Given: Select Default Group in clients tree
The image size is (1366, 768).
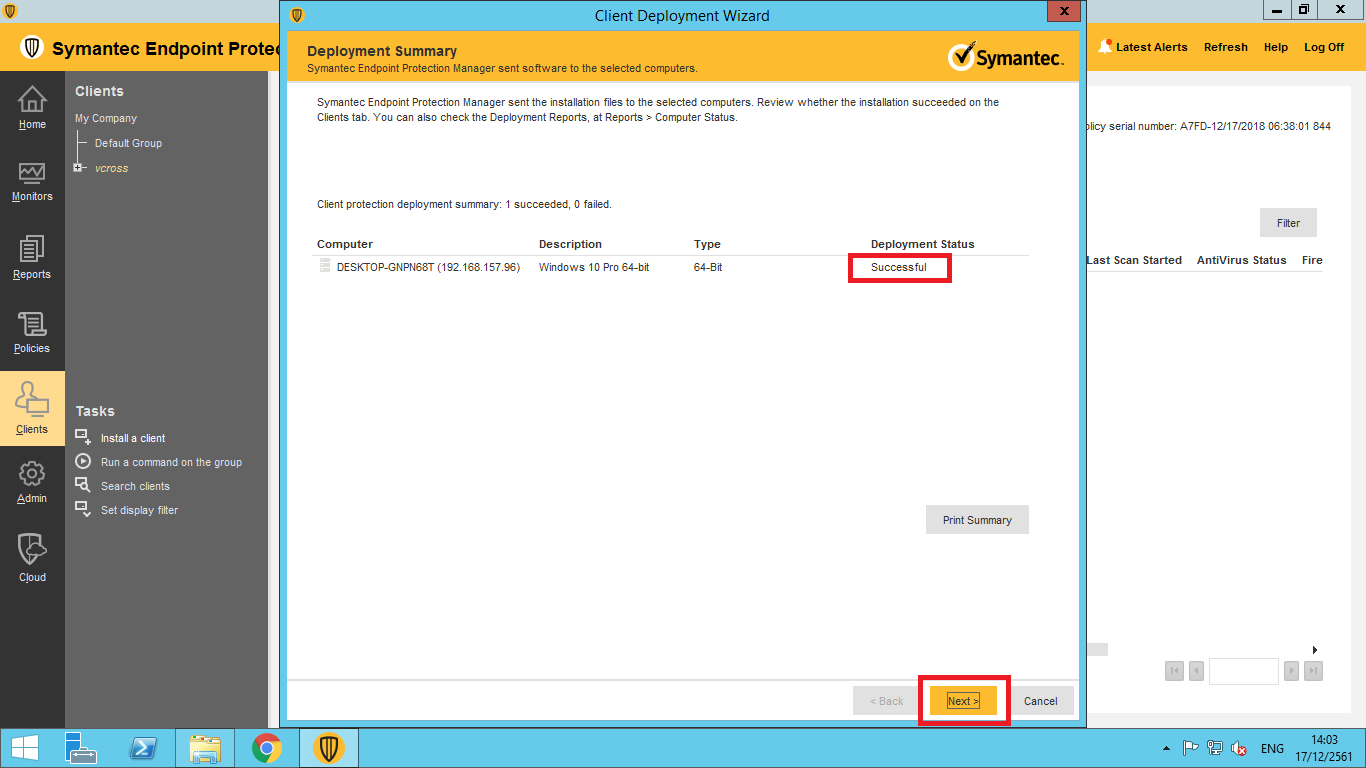Looking at the screenshot, I should (x=128, y=143).
